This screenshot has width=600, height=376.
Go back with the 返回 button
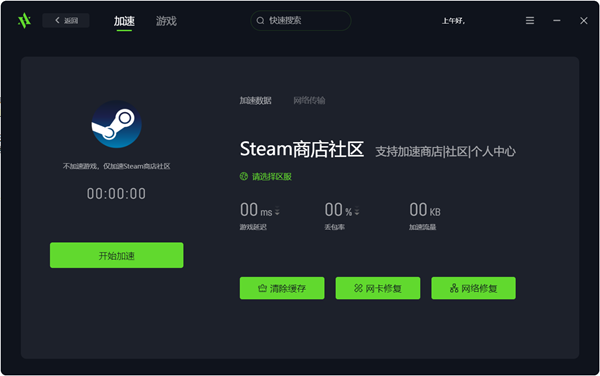pyautogui.click(x=66, y=21)
